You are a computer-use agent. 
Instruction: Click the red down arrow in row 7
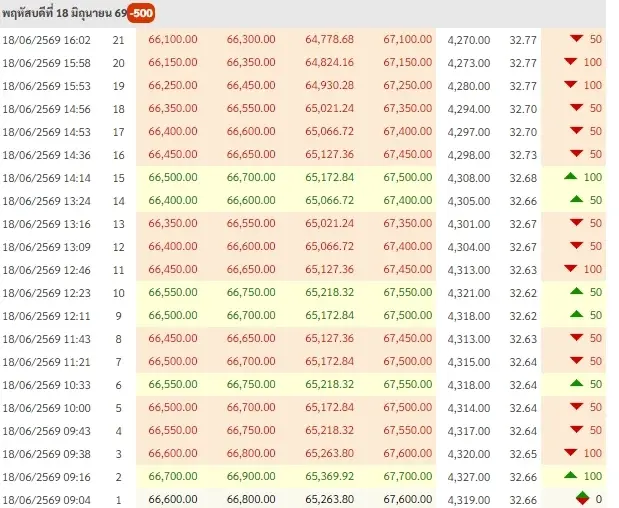pos(576,360)
